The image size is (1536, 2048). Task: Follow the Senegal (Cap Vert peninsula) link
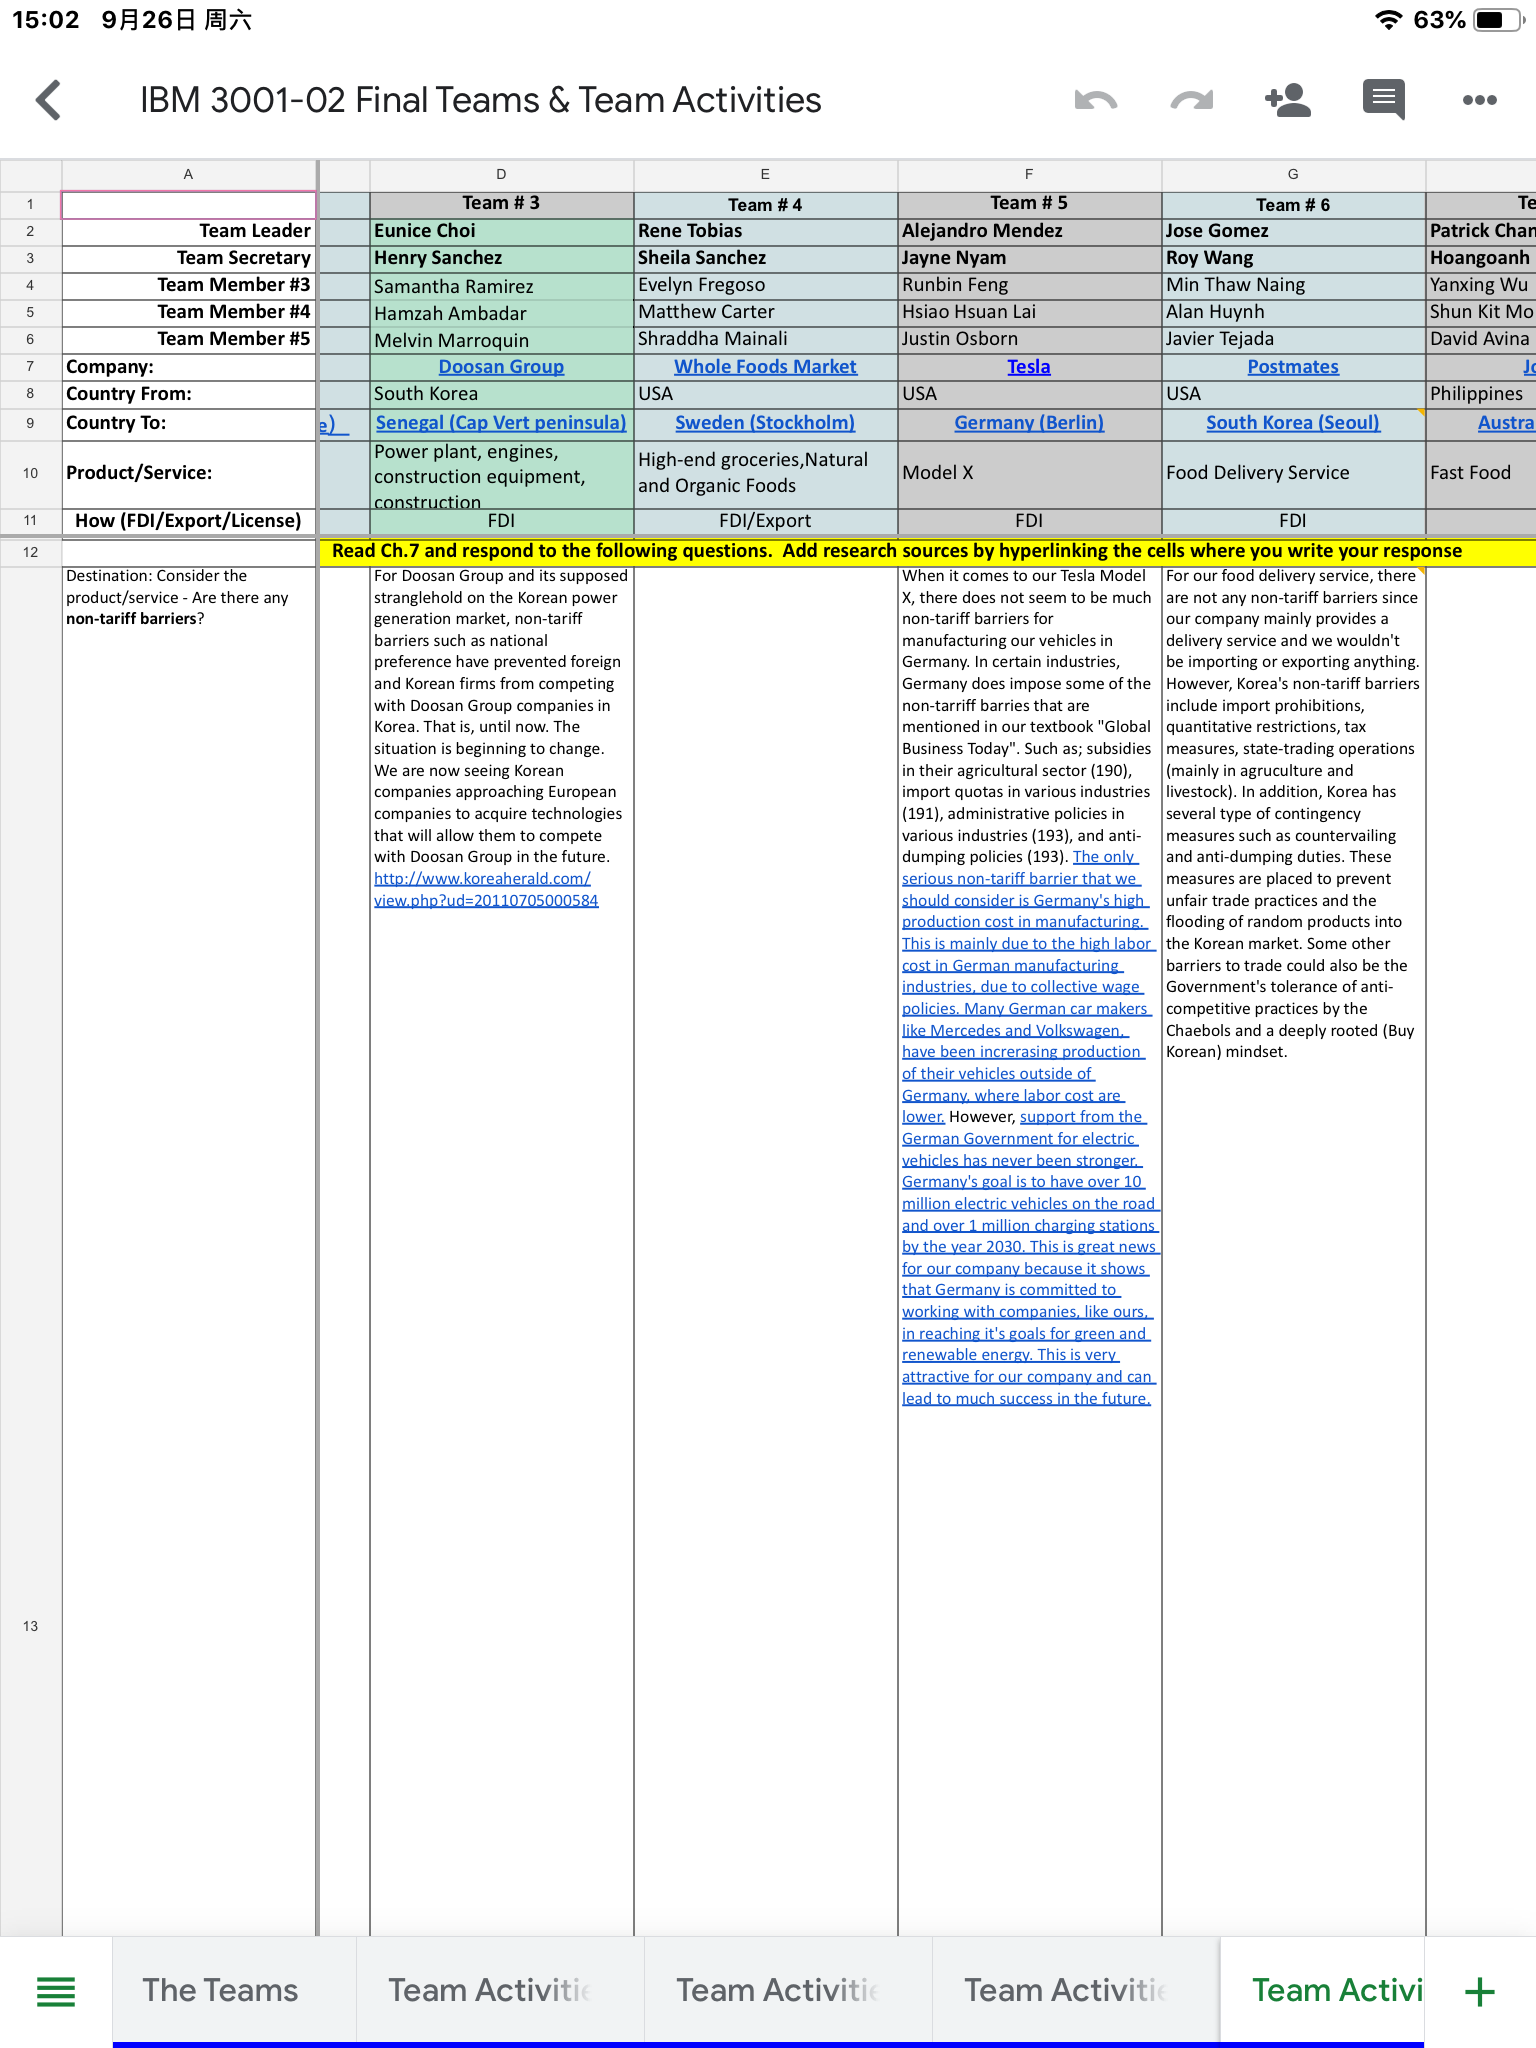(501, 423)
